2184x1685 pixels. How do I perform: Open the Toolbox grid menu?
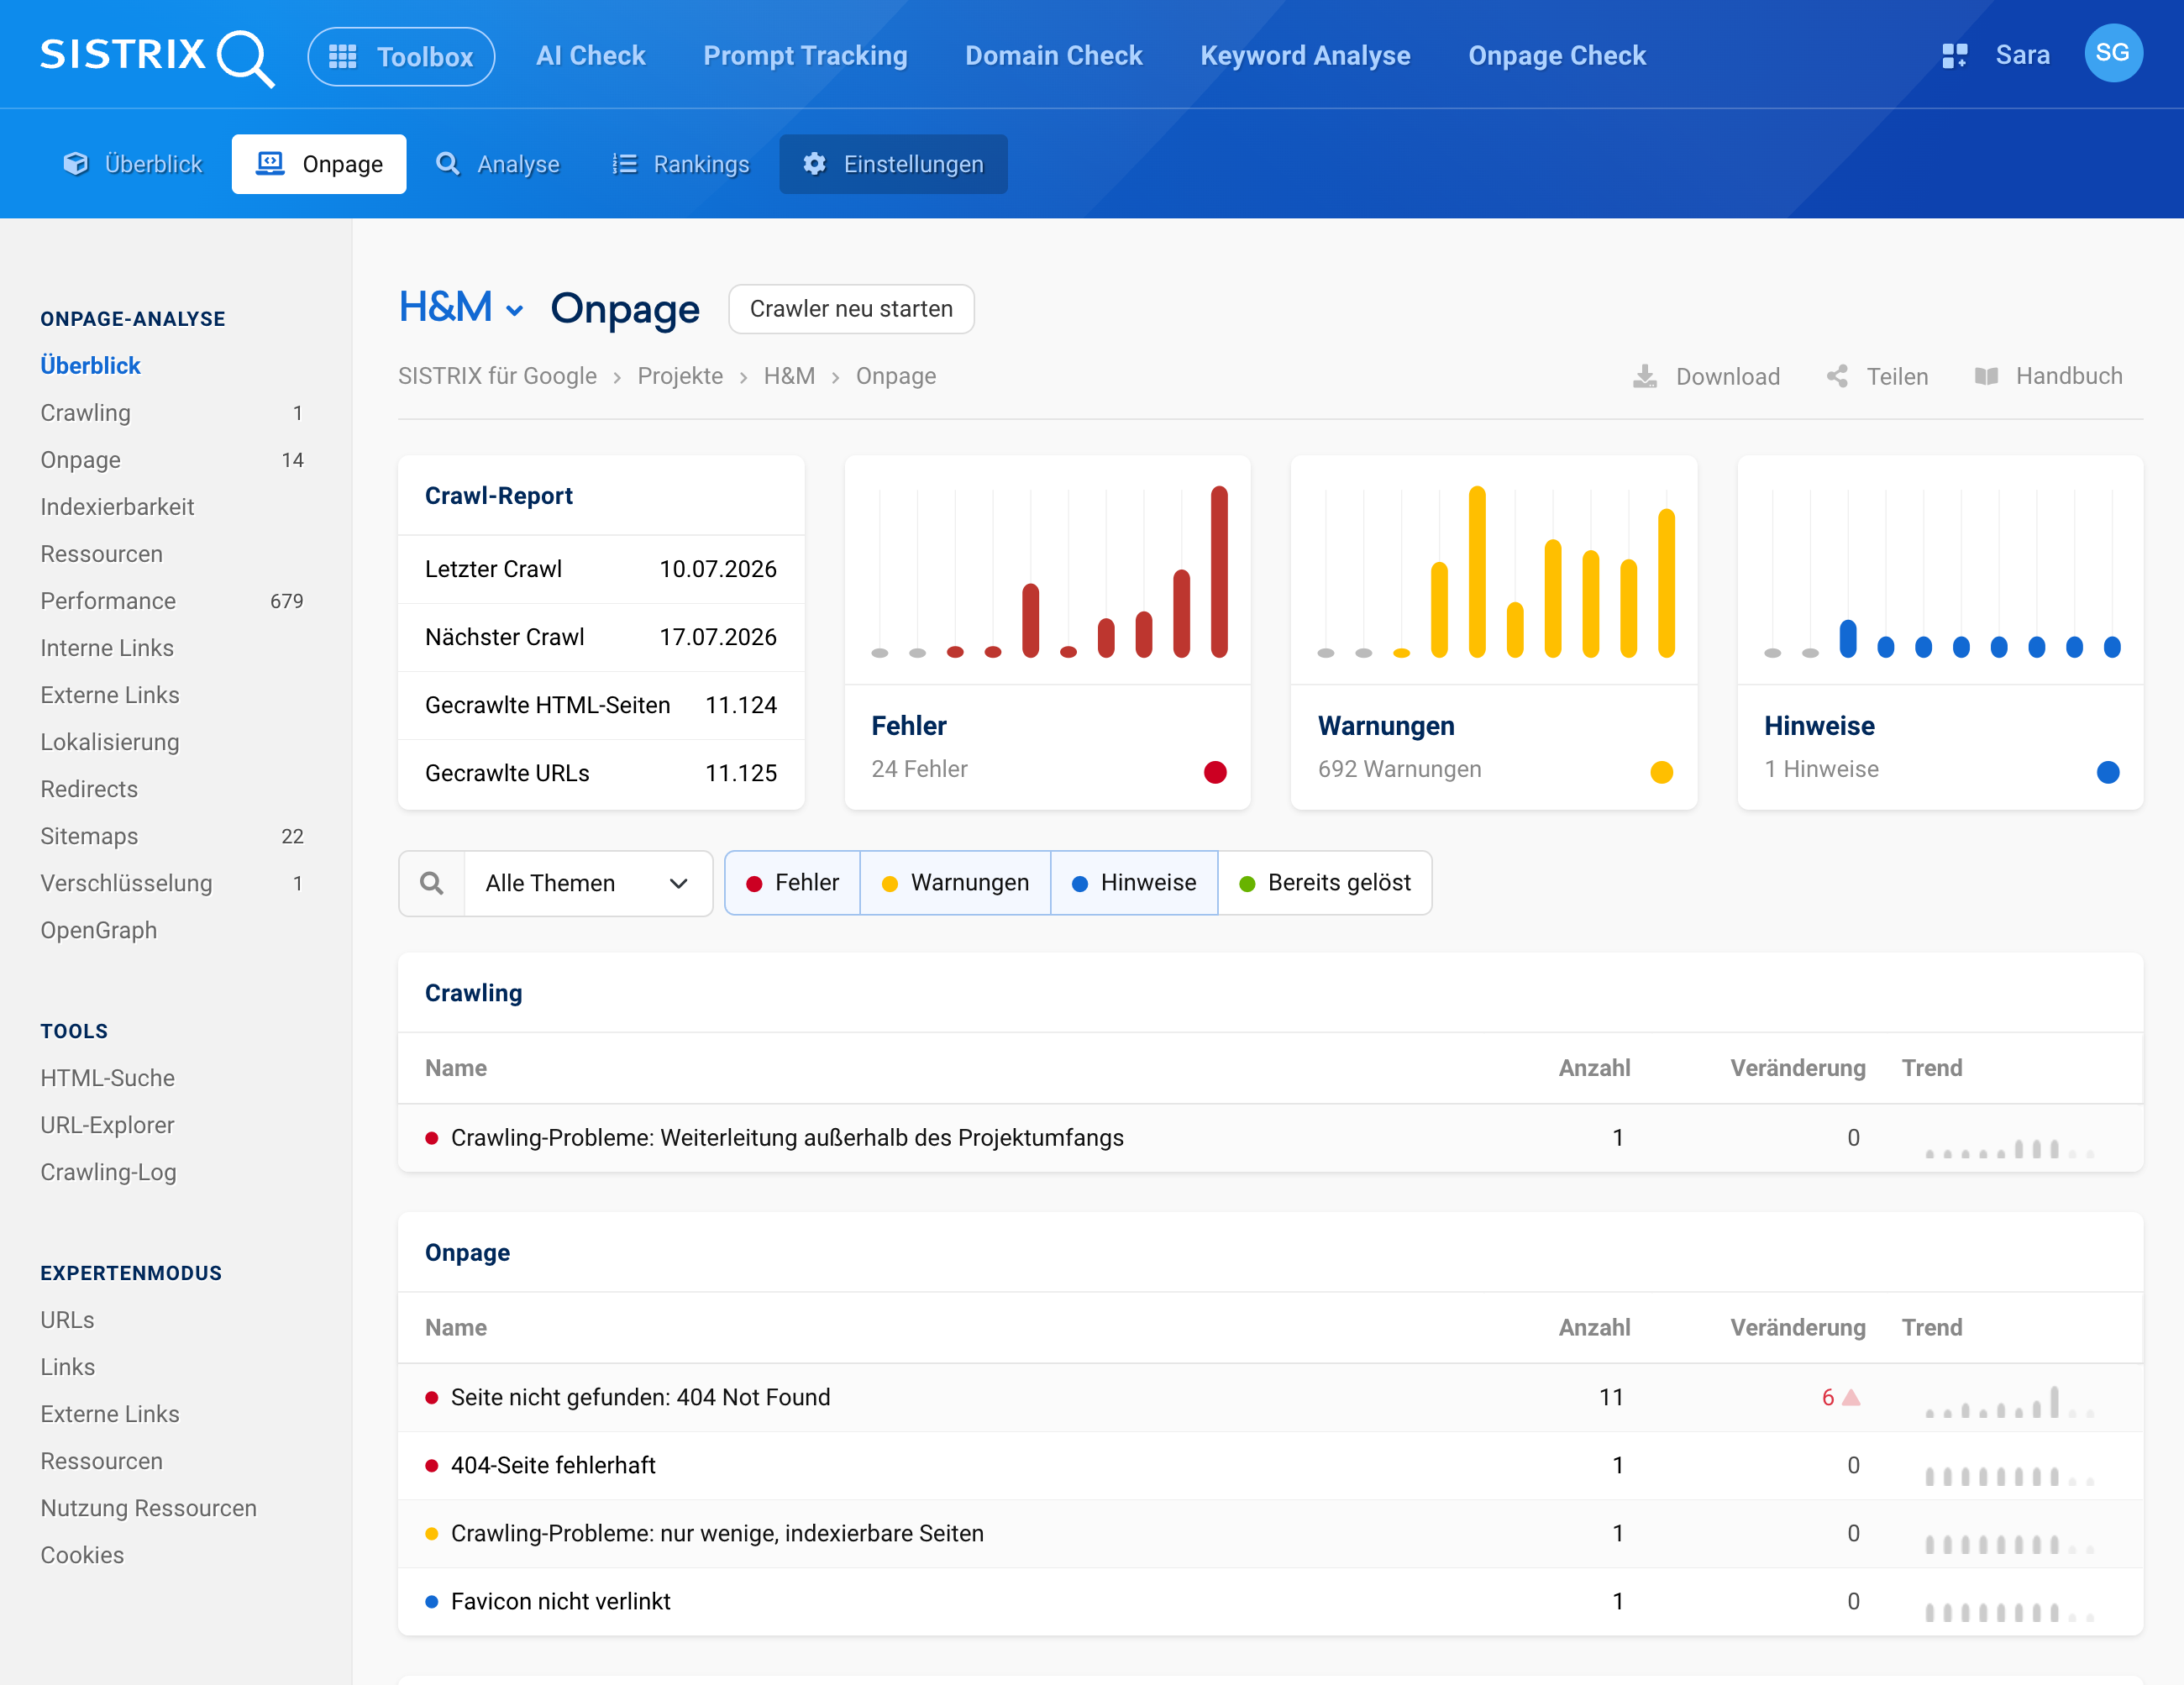pos(401,56)
